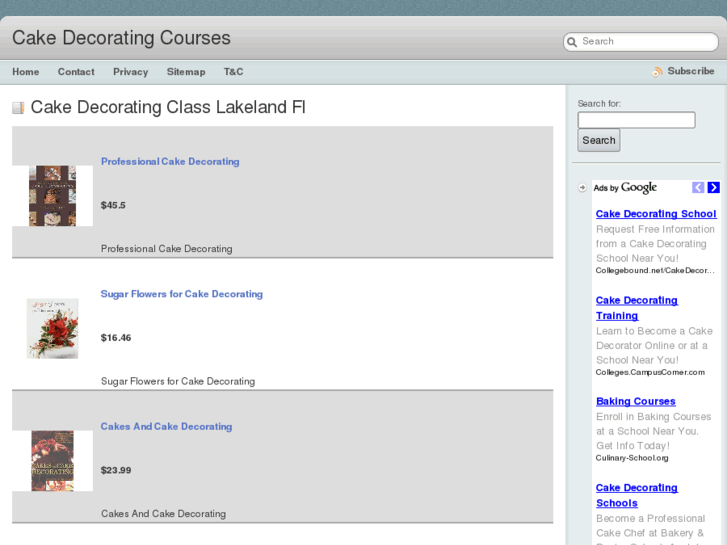Click the post icon beside page title
Viewport: 727px width, 545px height.
pos(18,108)
